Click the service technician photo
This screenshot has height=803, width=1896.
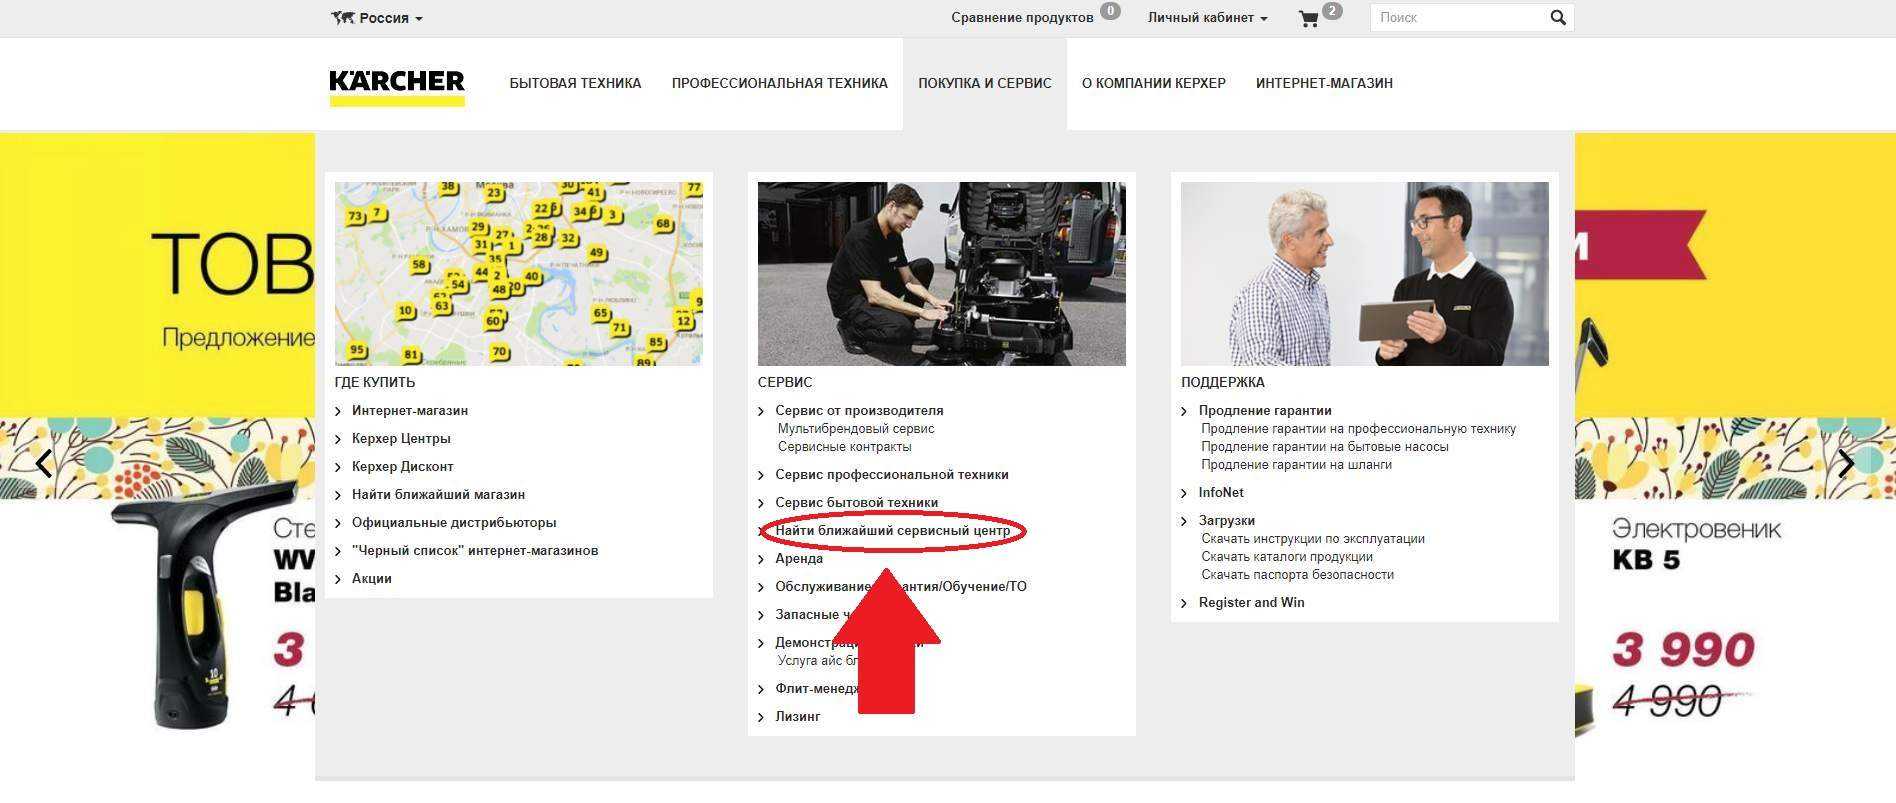(x=941, y=273)
